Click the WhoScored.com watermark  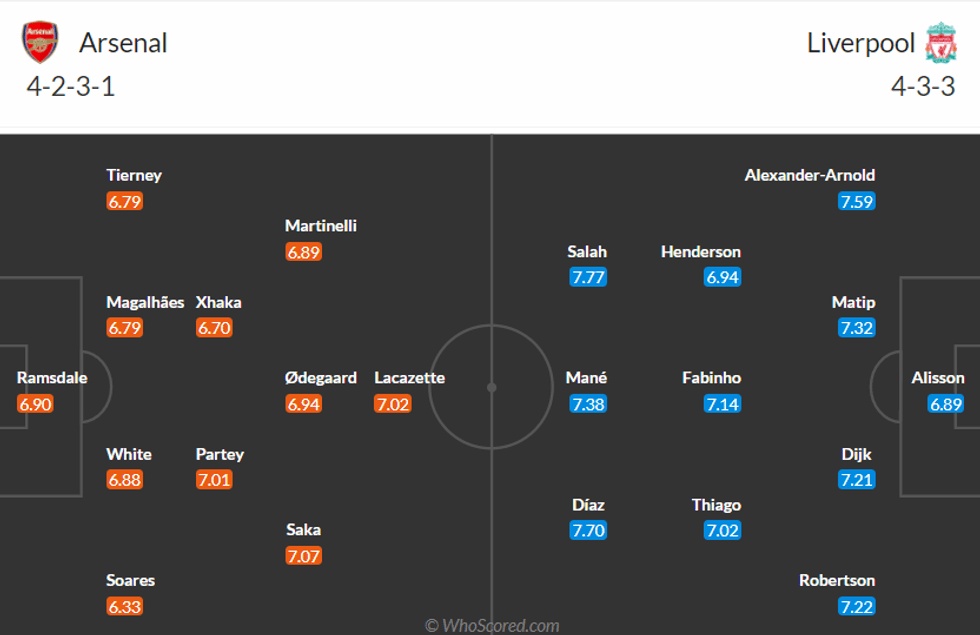pos(492,626)
